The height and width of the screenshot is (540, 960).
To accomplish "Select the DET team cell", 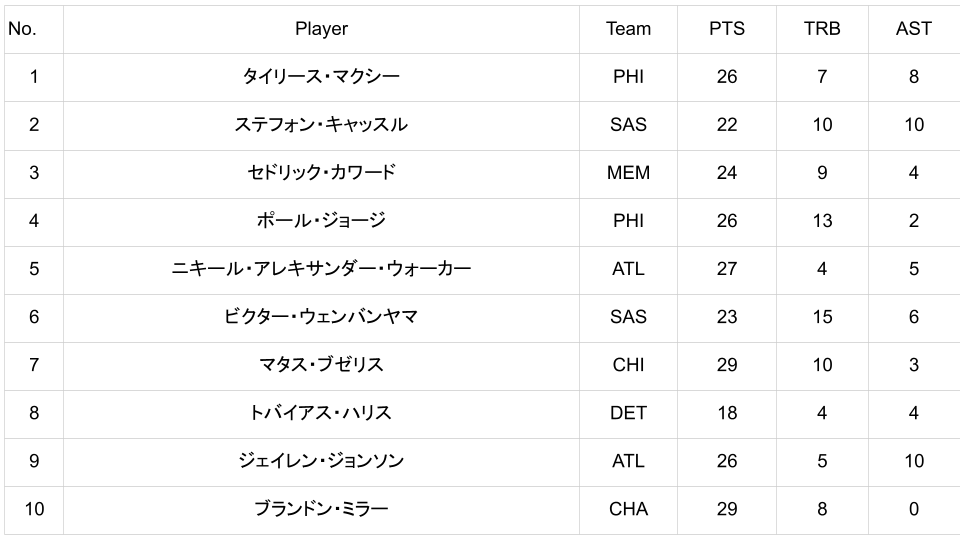I will [x=628, y=413].
